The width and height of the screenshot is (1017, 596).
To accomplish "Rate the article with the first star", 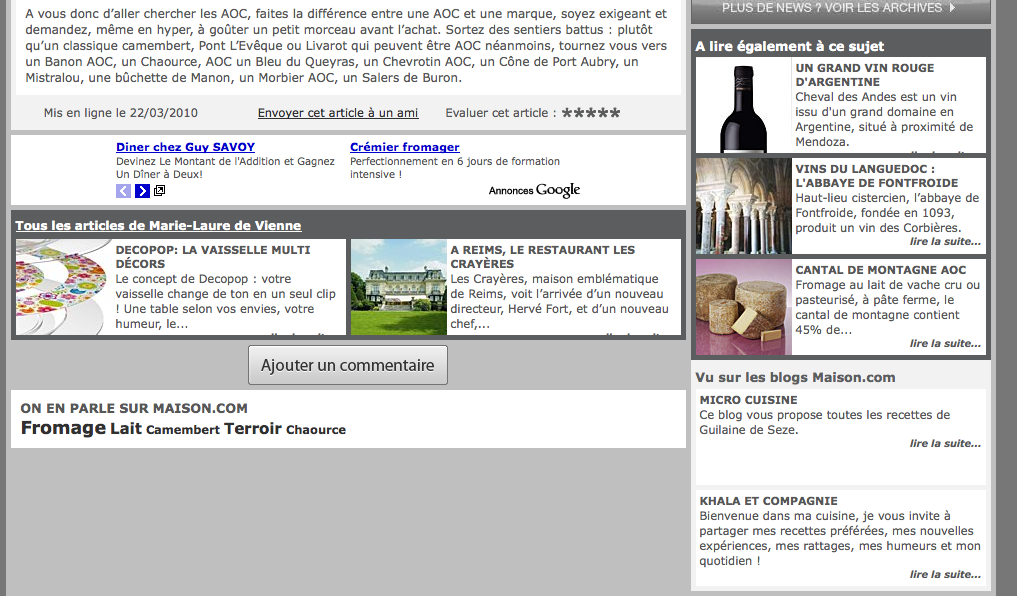I will (x=567, y=113).
